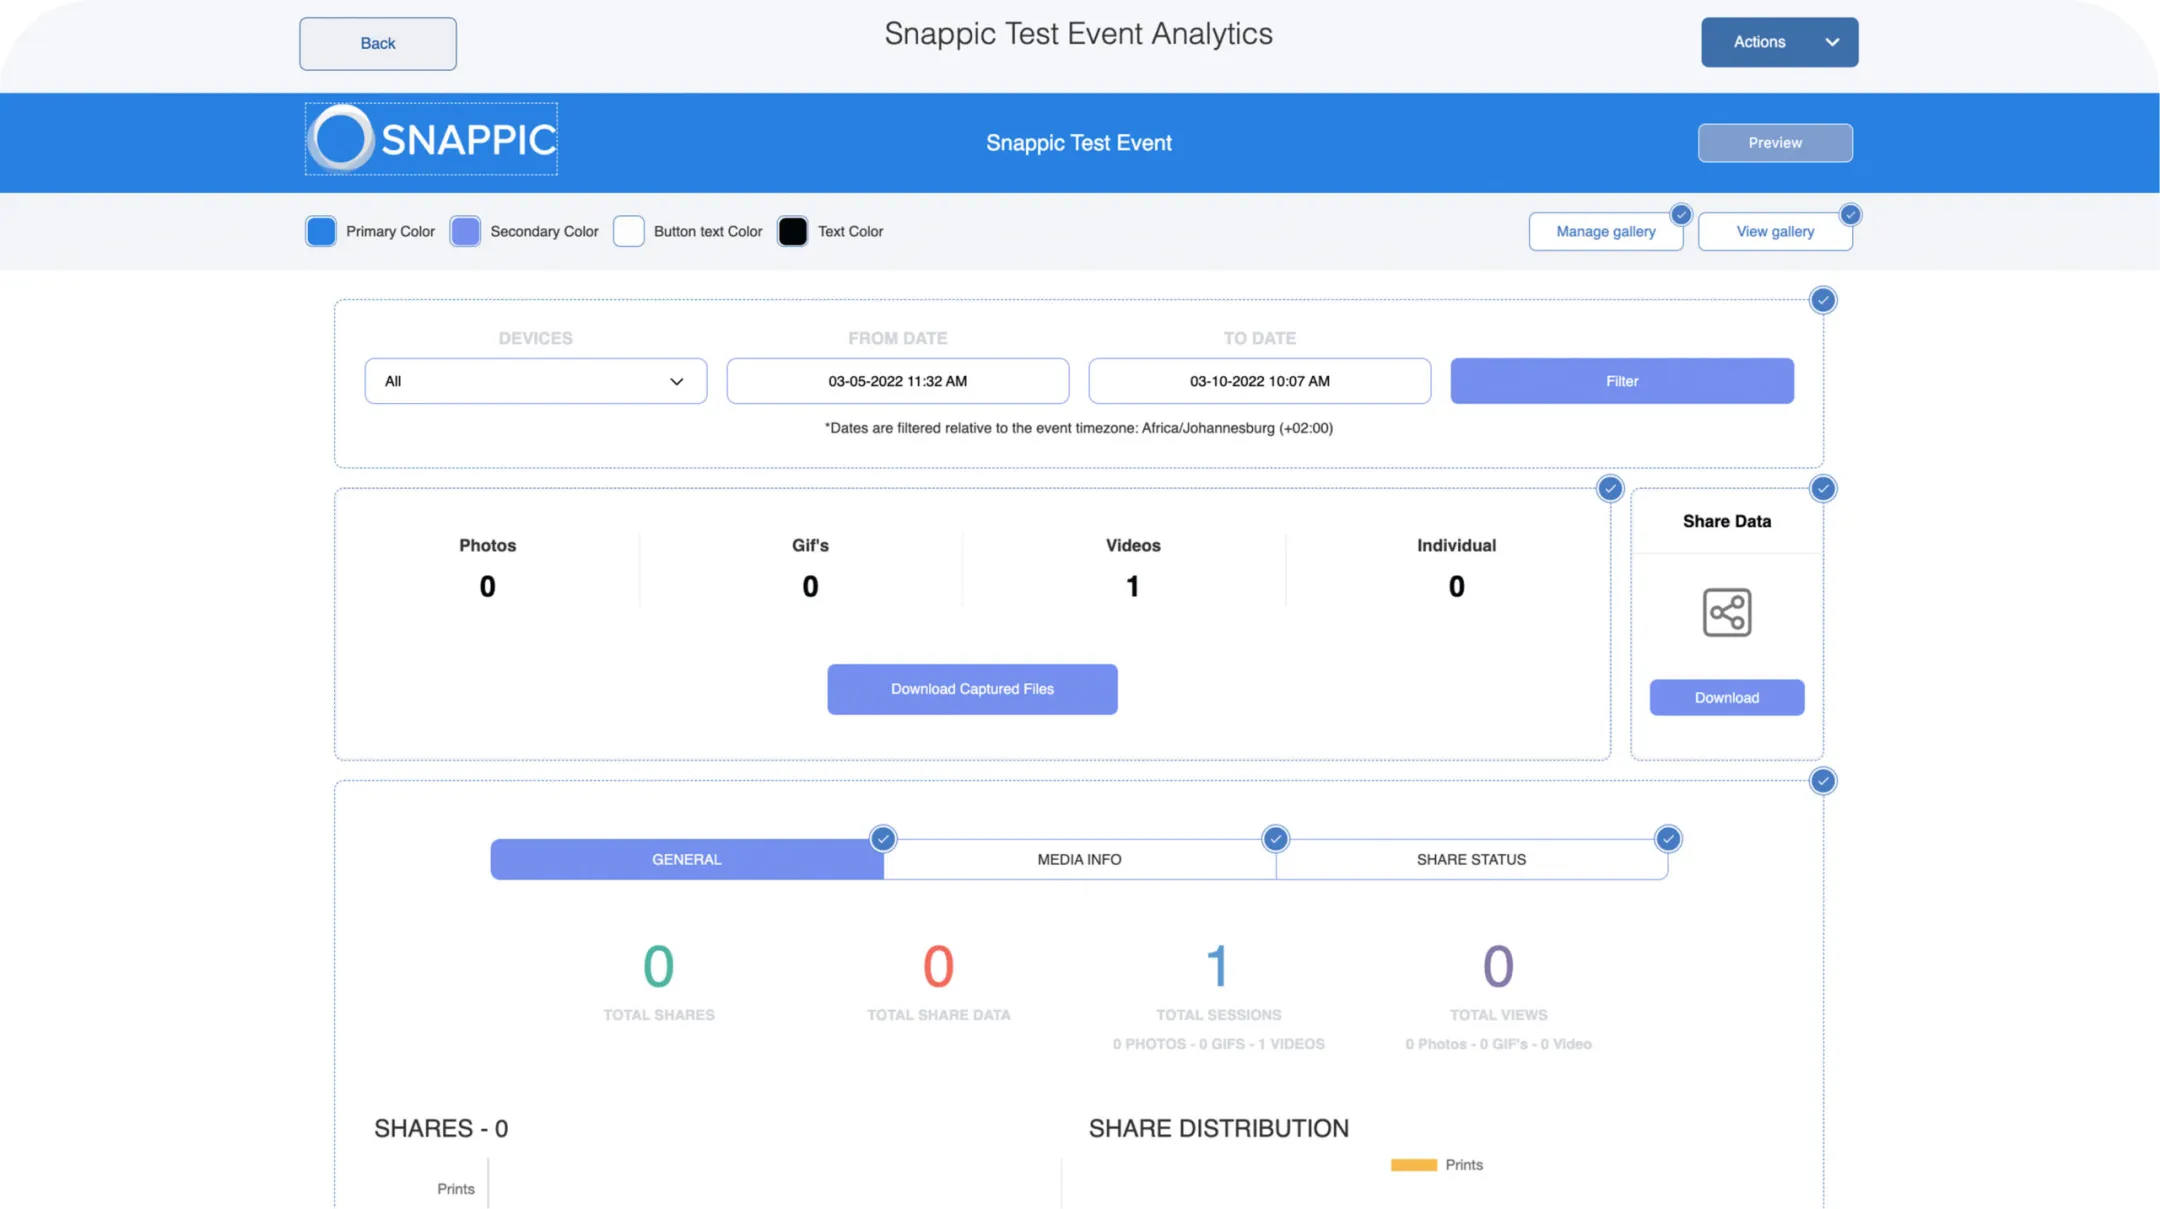Click the TOTAL SHARES label
This screenshot has width=2160, height=1209.
point(658,1015)
